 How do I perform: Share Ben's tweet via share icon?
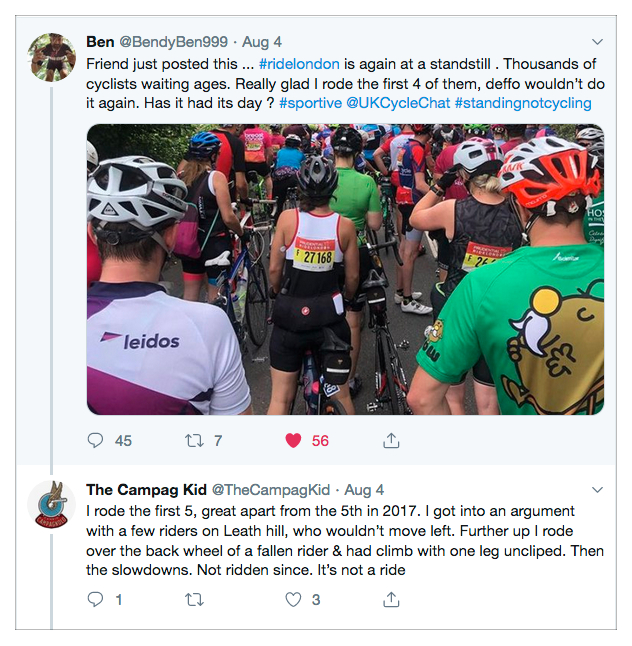pos(392,440)
